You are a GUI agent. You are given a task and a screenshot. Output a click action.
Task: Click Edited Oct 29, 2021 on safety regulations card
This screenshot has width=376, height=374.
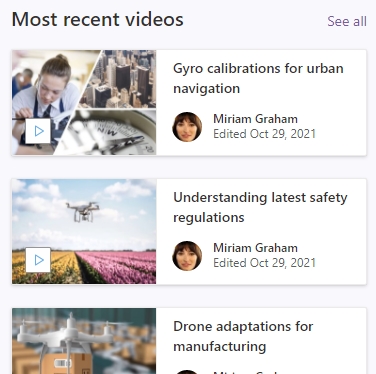264,263
